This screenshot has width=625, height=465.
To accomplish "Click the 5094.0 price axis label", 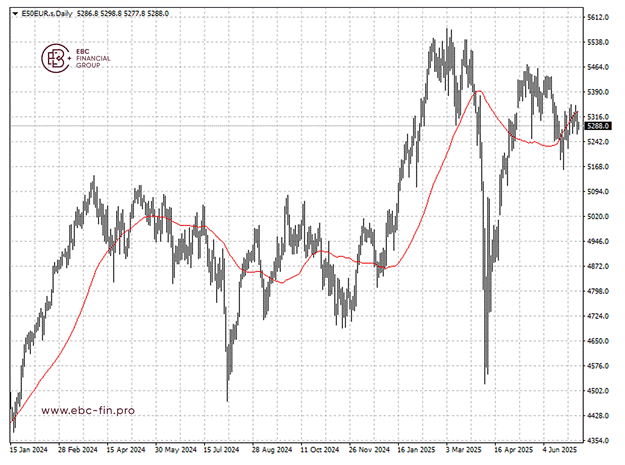I will (x=598, y=191).
